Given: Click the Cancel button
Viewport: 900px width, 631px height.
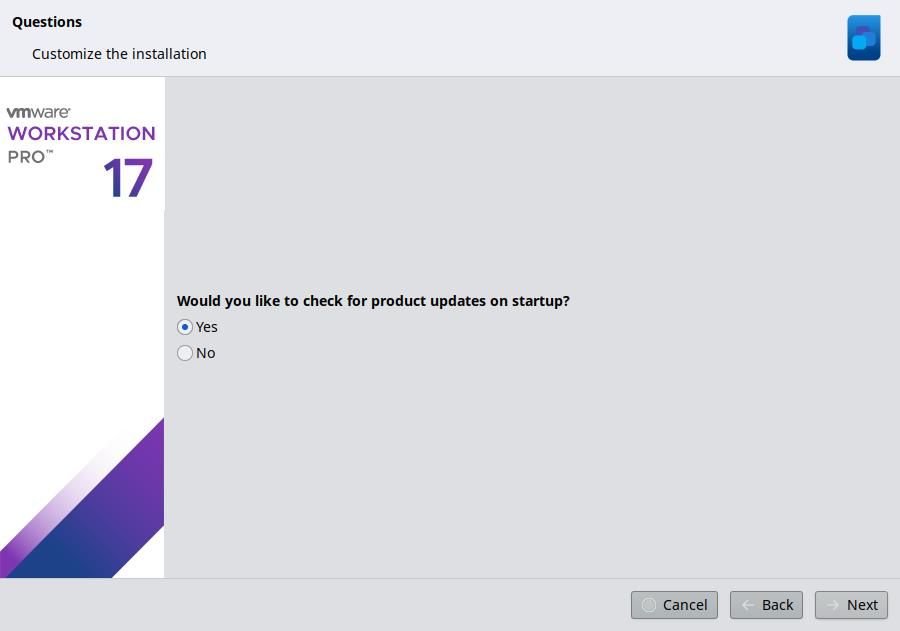Looking at the screenshot, I should tap(674, 605).
